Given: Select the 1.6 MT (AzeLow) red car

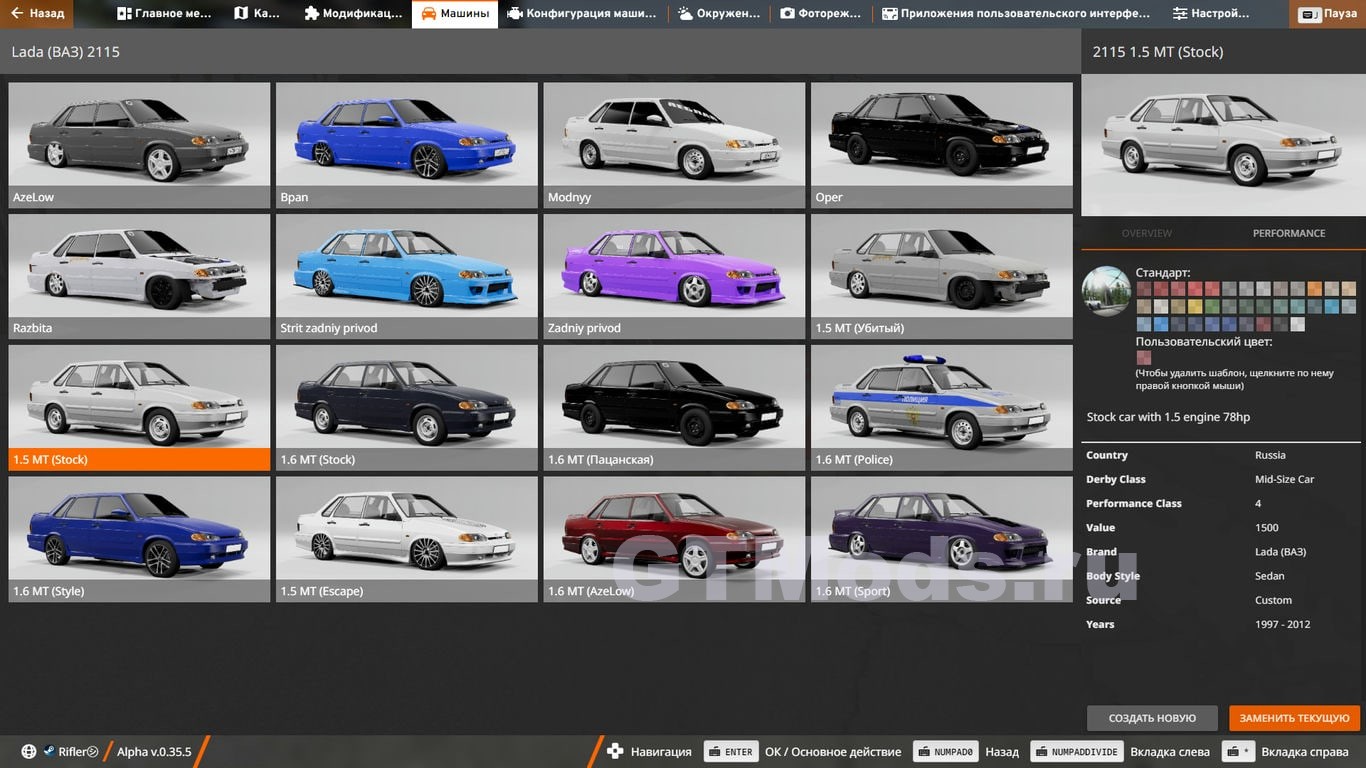Looking at the screenshot, I should (x=674, y=539).
